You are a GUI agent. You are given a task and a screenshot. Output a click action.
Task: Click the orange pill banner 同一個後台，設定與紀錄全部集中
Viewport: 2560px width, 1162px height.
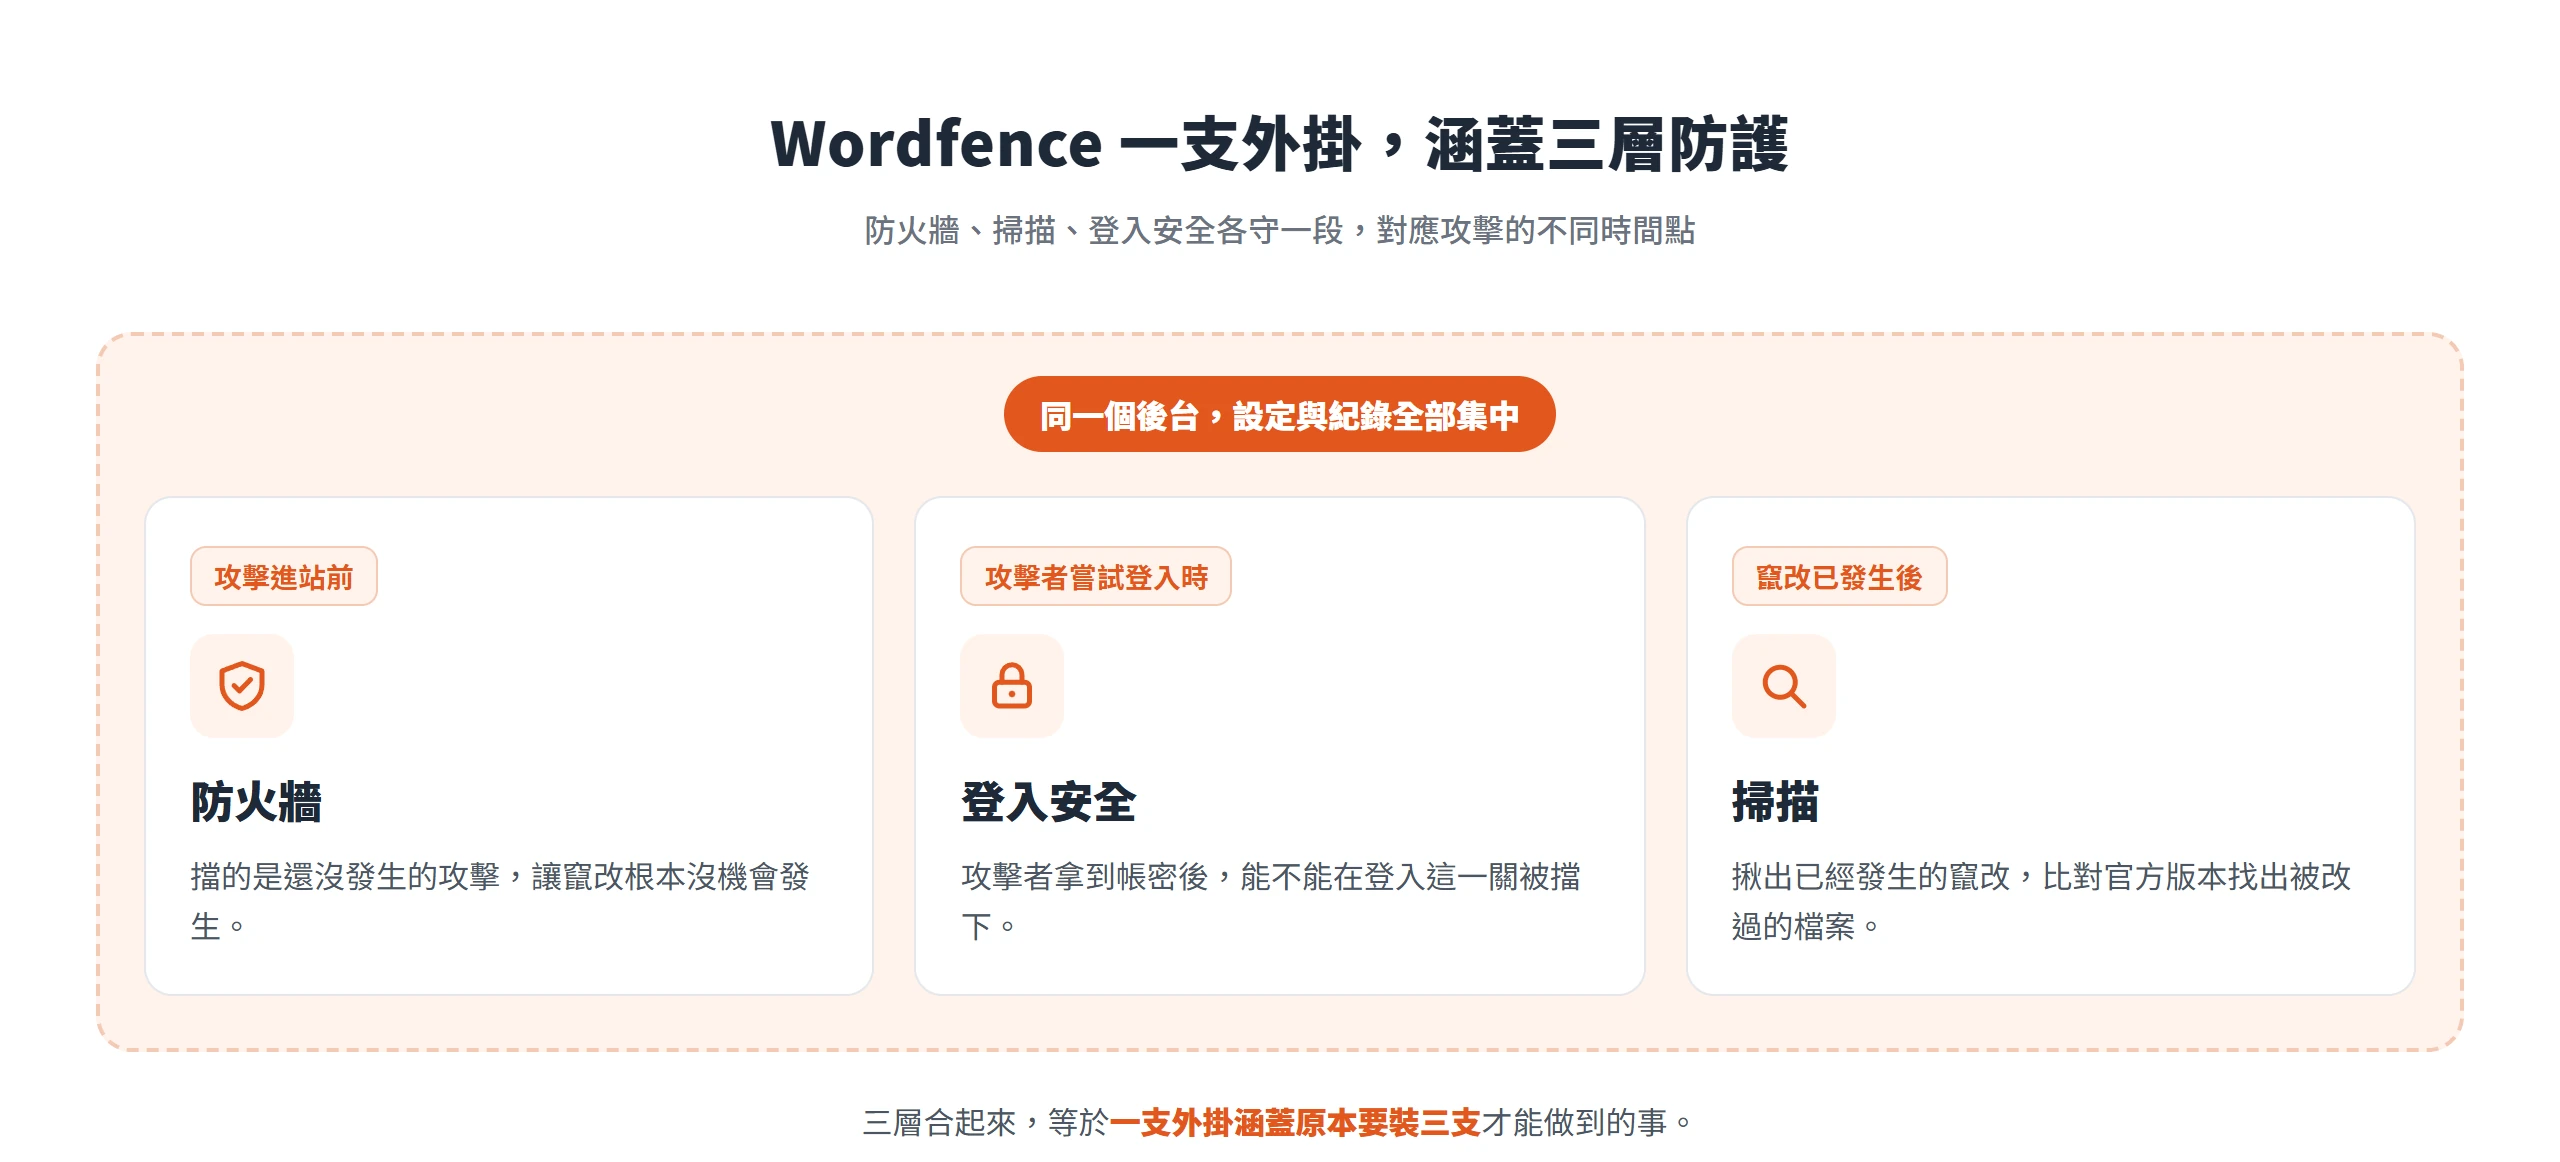coord(1279,414)
